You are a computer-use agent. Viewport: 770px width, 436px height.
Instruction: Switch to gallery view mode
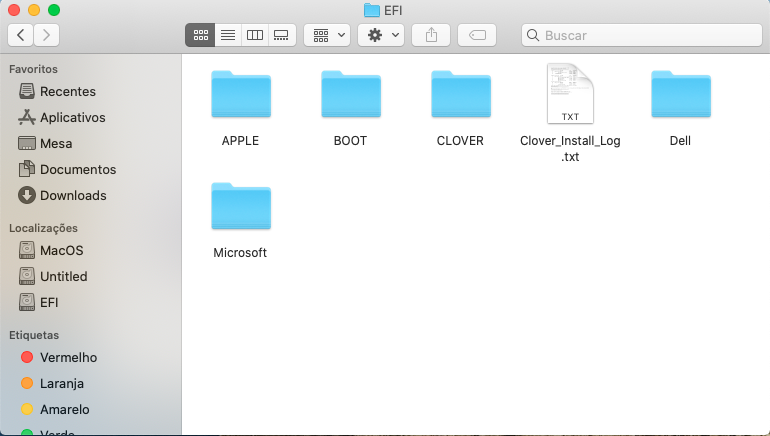tap(282, 35)
